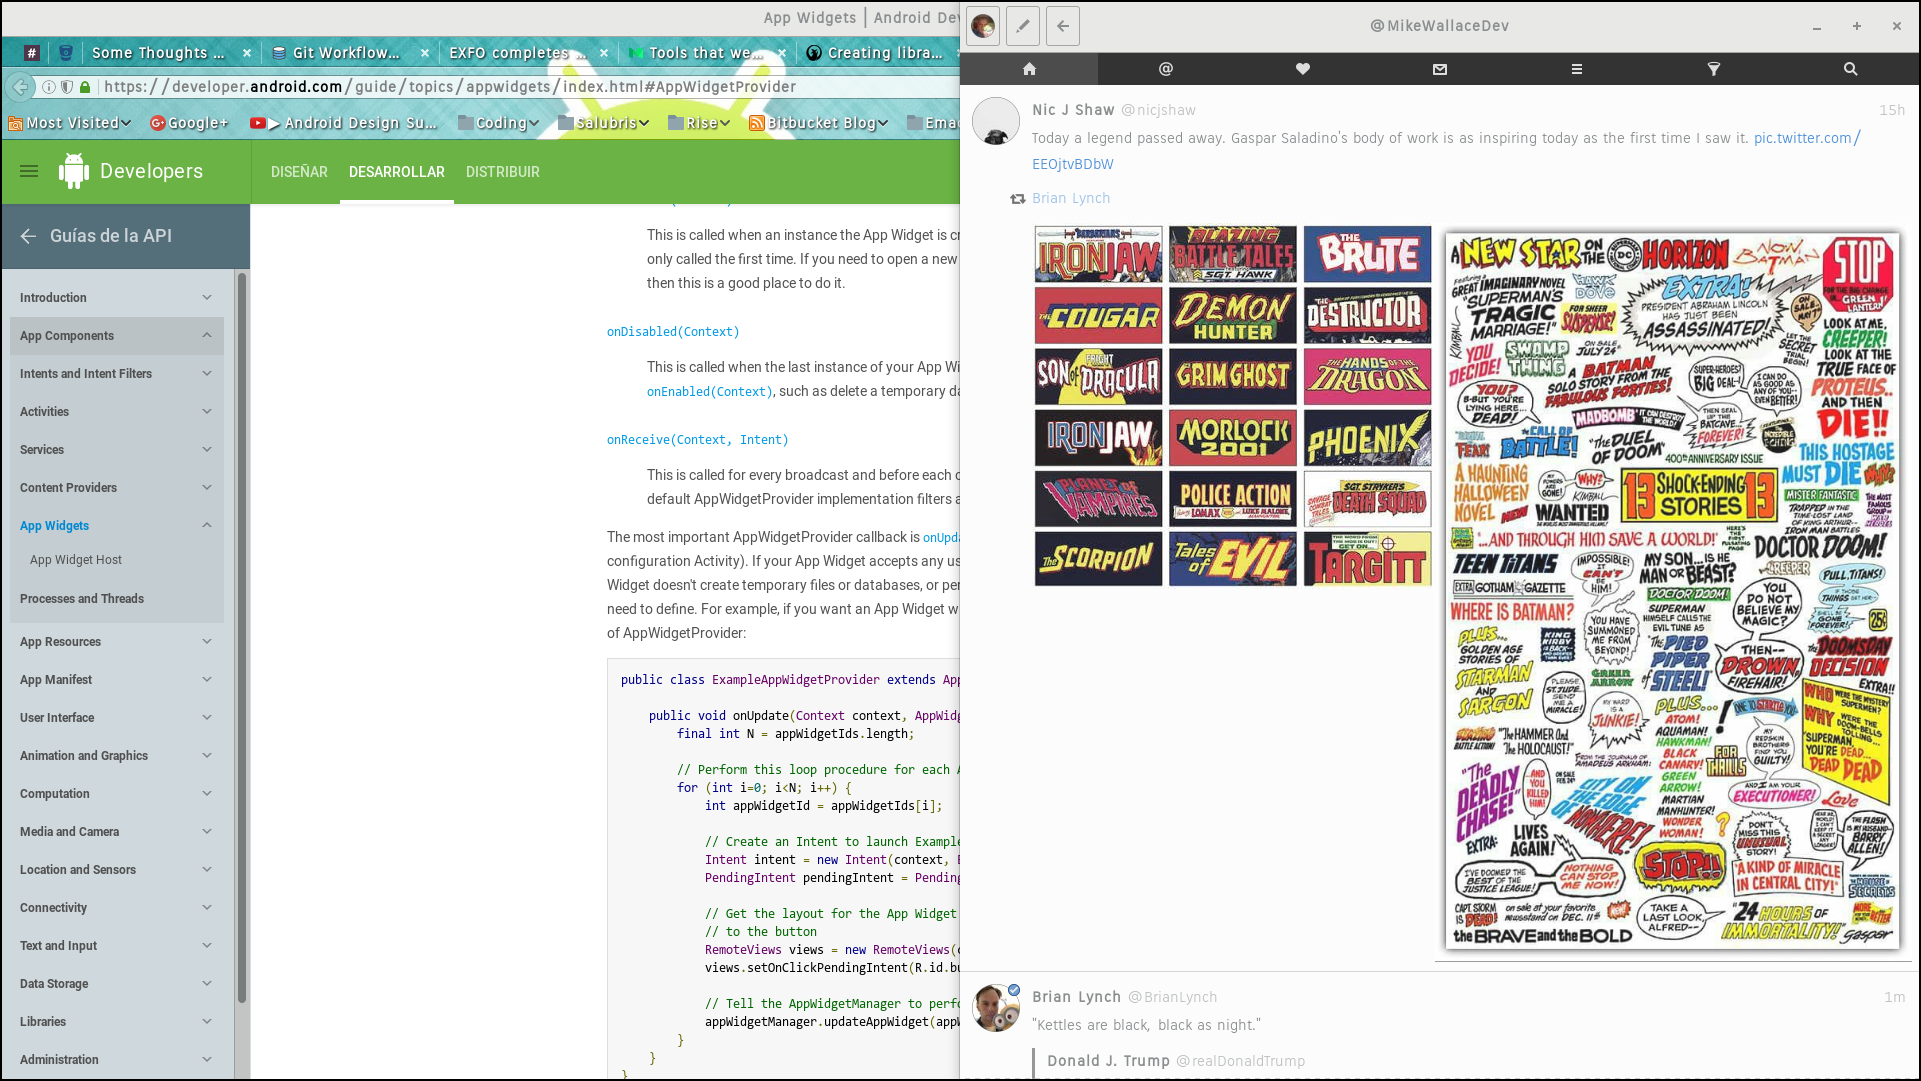
Task: Open Nic J Shaw's profile avatar
Action: [x=996, y=121]
